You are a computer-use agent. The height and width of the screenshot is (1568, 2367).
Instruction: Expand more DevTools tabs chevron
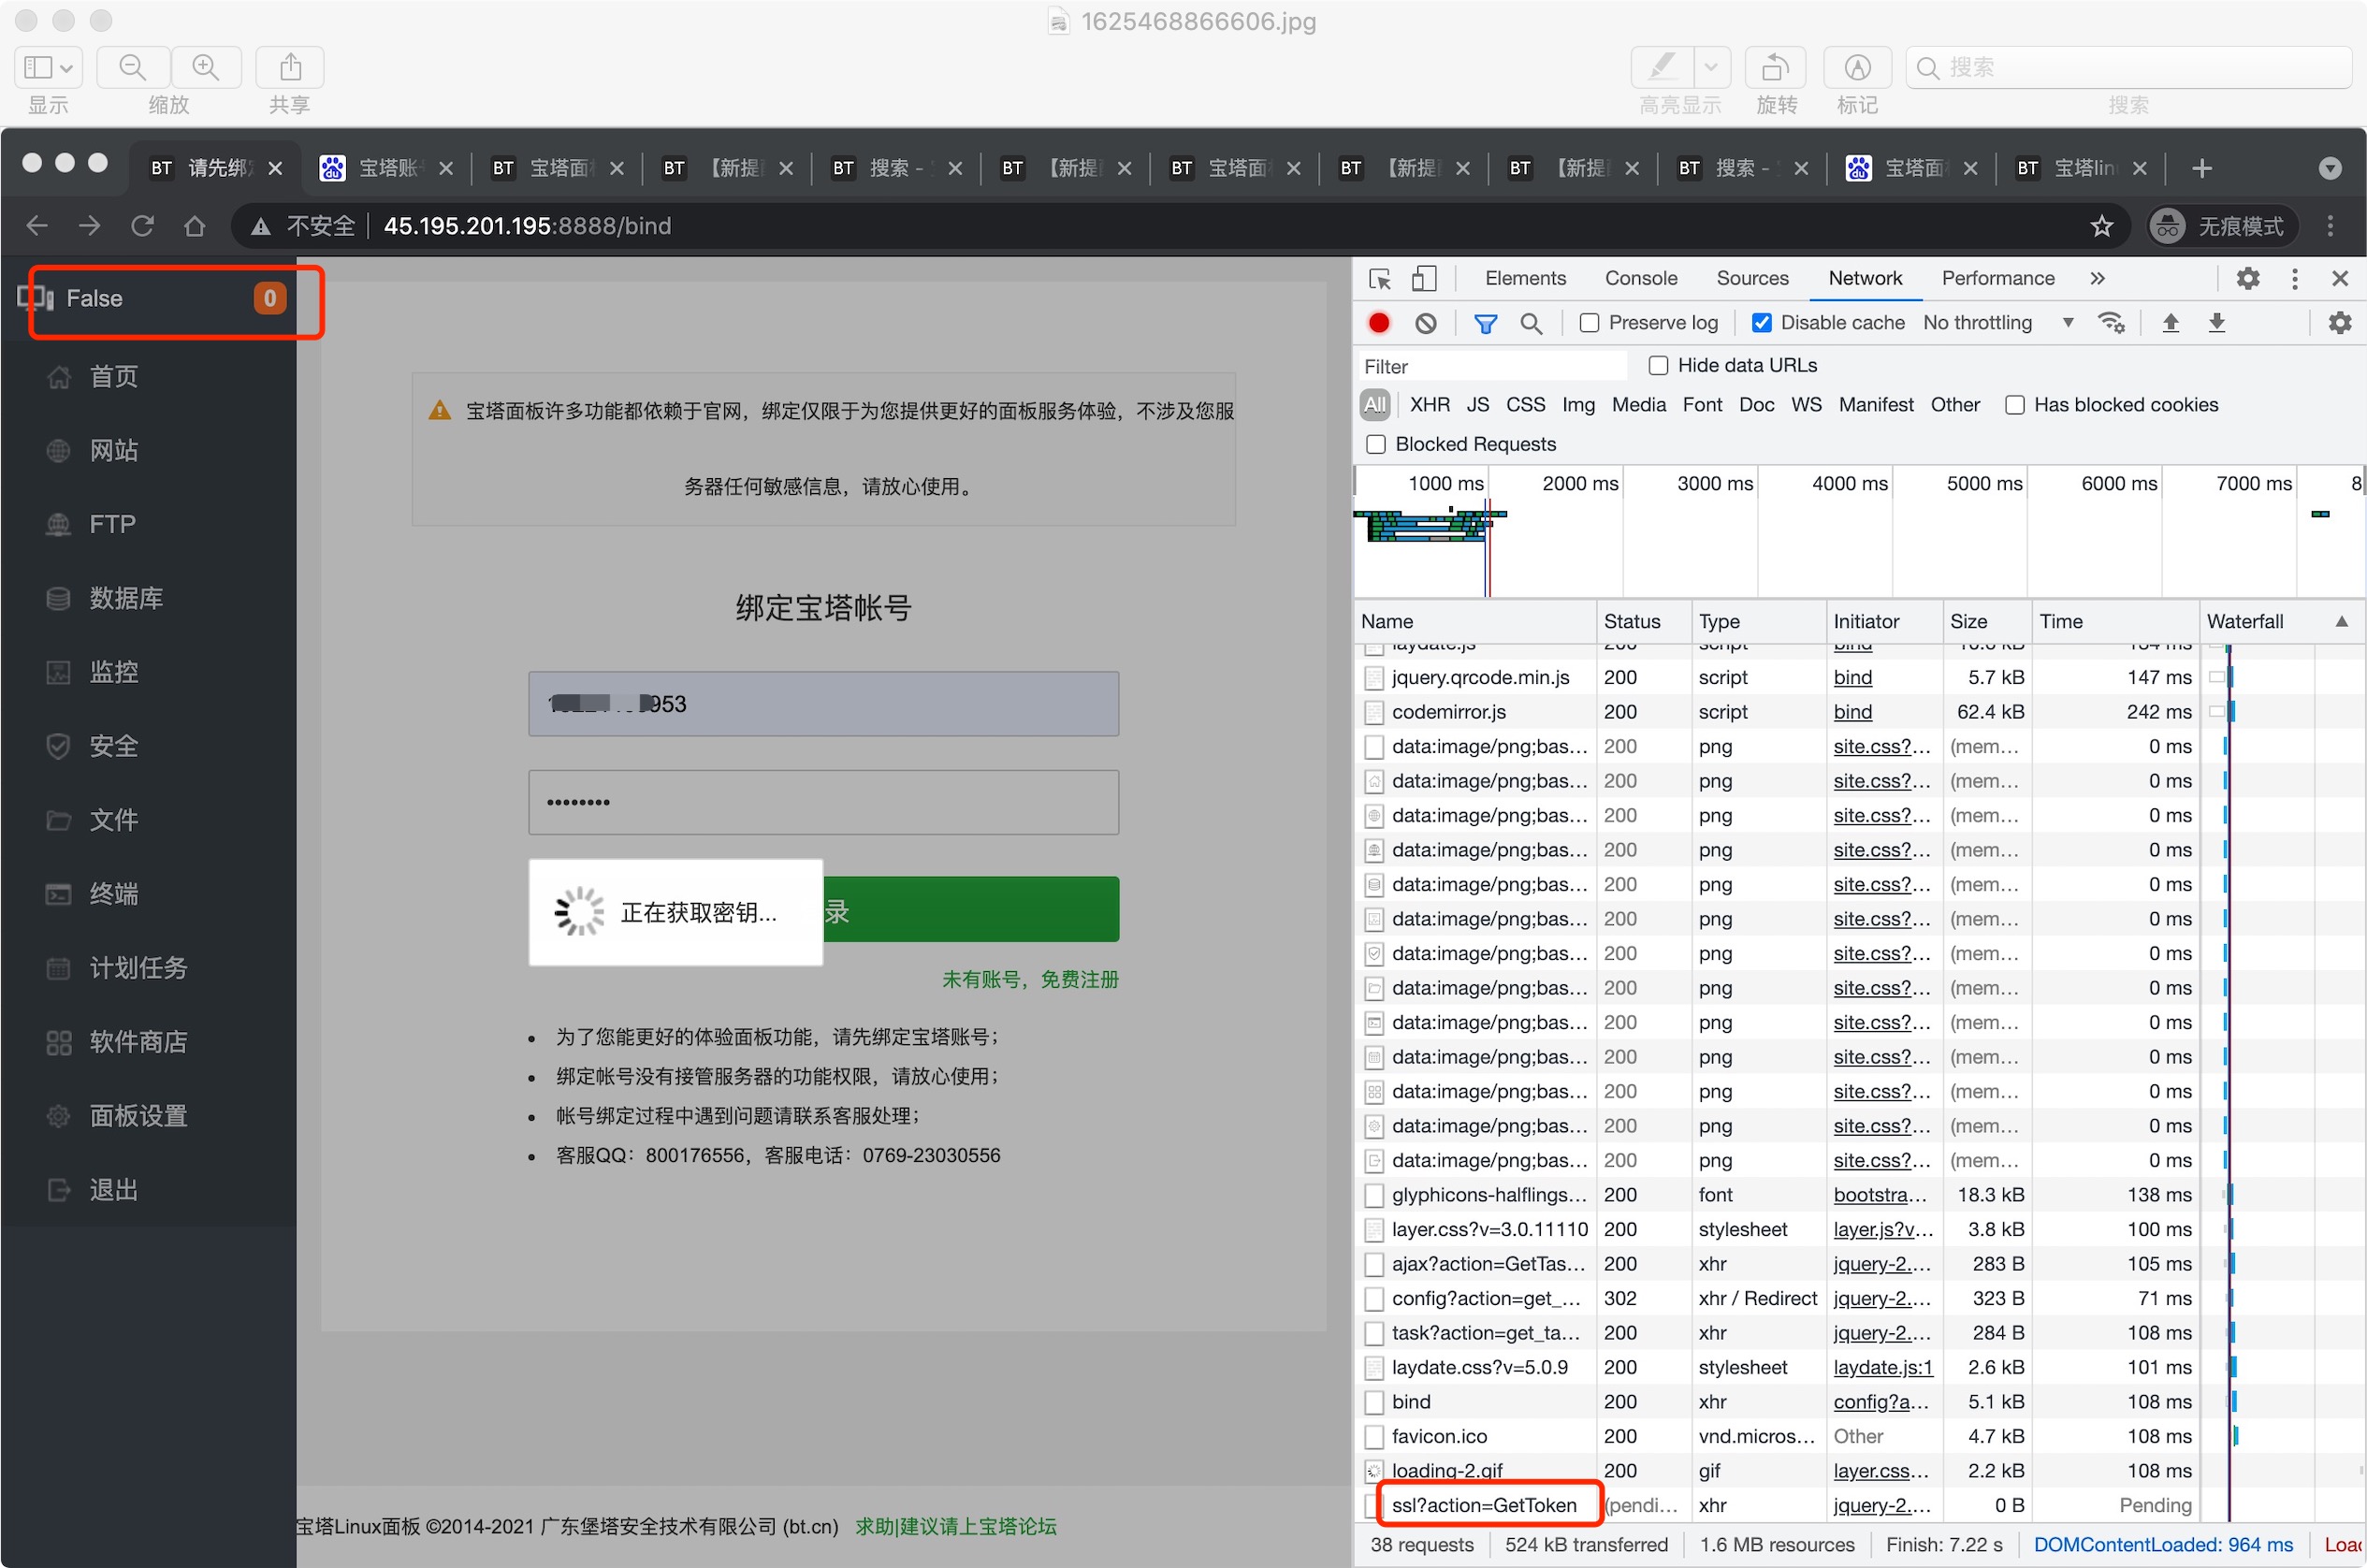[2097, 279]
